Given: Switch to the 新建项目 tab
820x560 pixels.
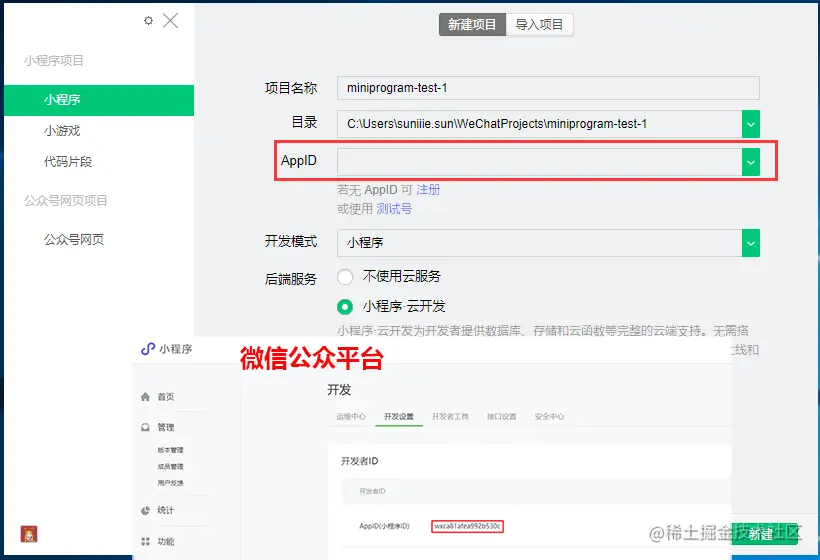Looking at the screenshot, I should [472, 25].
